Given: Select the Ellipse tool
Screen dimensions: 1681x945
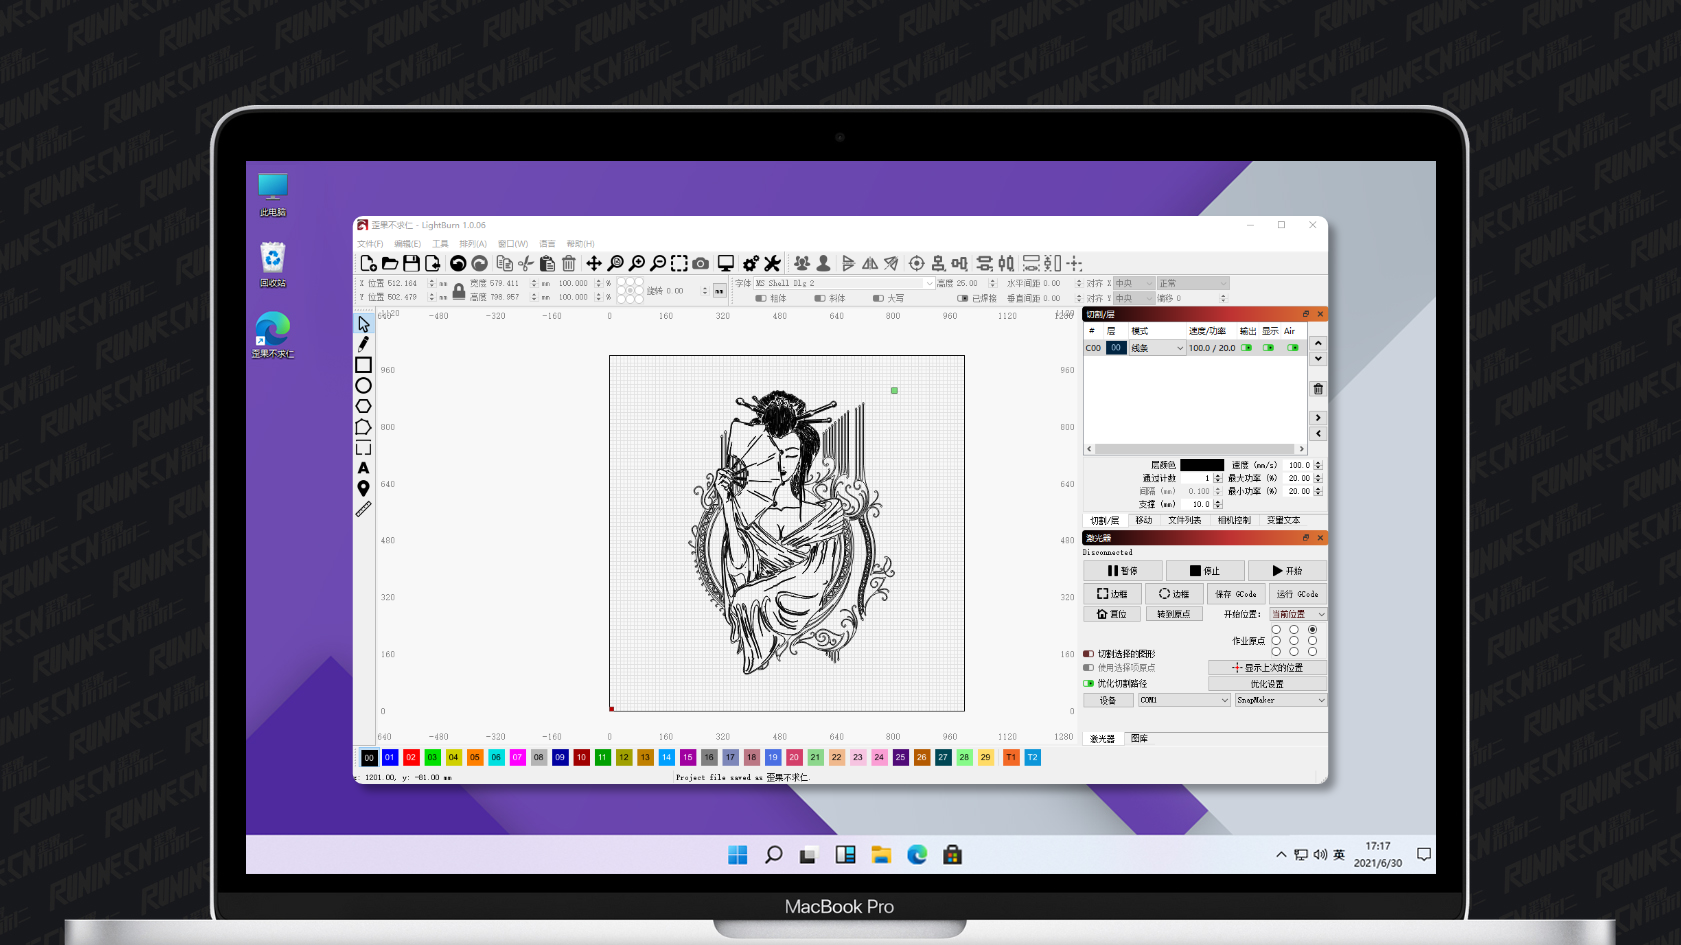Looking at the screenshot, I should pyautogui.click(x=364, y=385).
